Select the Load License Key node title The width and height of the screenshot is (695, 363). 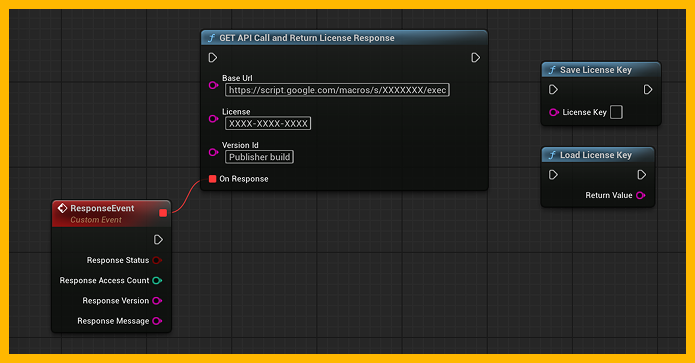click(596, 155)
